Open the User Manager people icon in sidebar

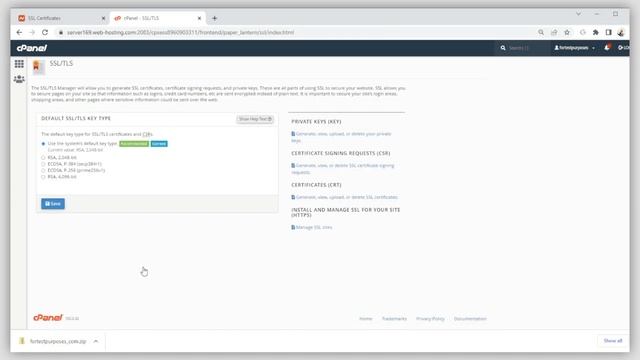point(19,79)
